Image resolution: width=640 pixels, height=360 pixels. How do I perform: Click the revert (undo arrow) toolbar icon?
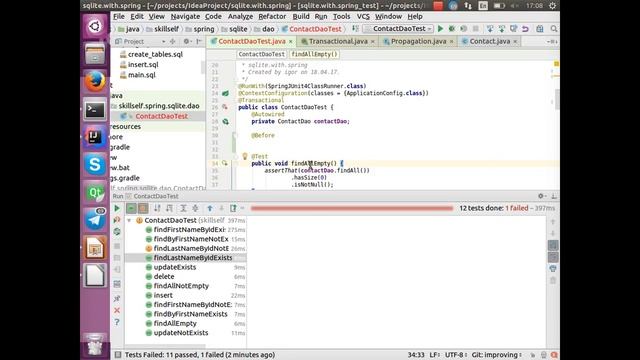point(525,29)
